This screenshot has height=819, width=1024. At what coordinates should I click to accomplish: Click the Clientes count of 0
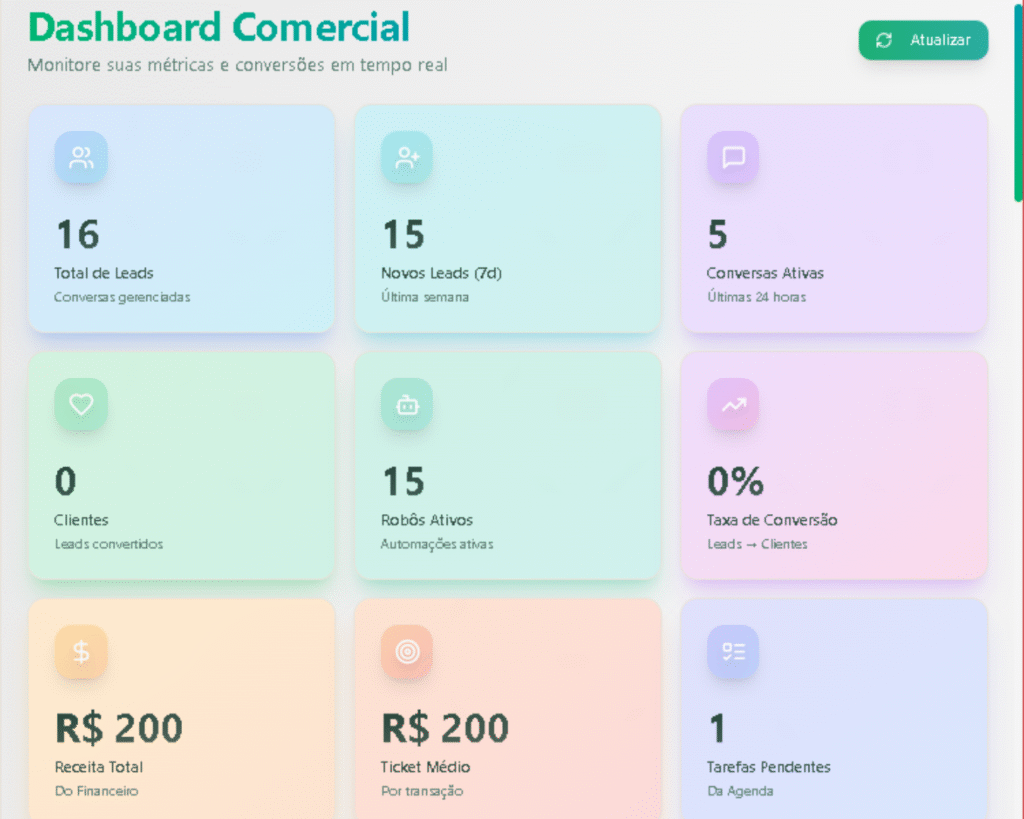click(x=65, y=481)
